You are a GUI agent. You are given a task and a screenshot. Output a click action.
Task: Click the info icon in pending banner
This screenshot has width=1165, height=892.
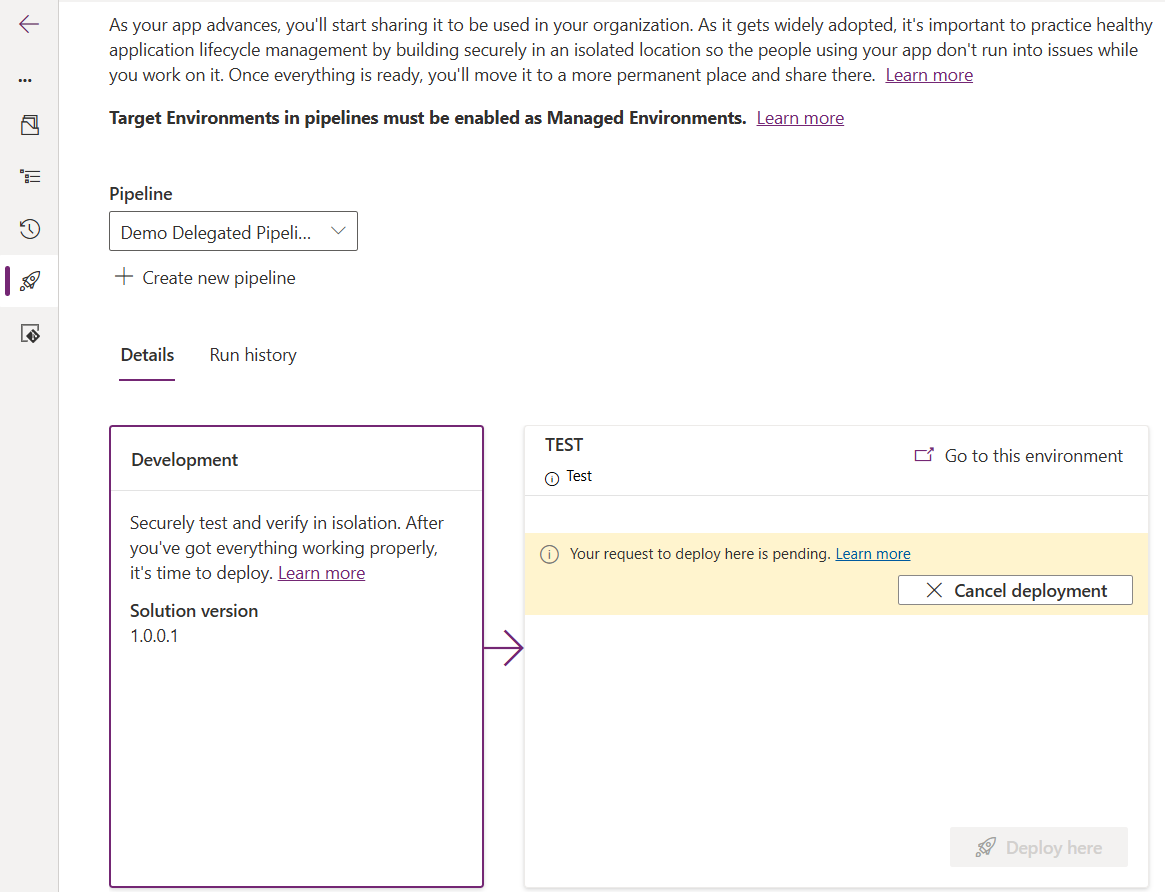click(x=549, y=555)
